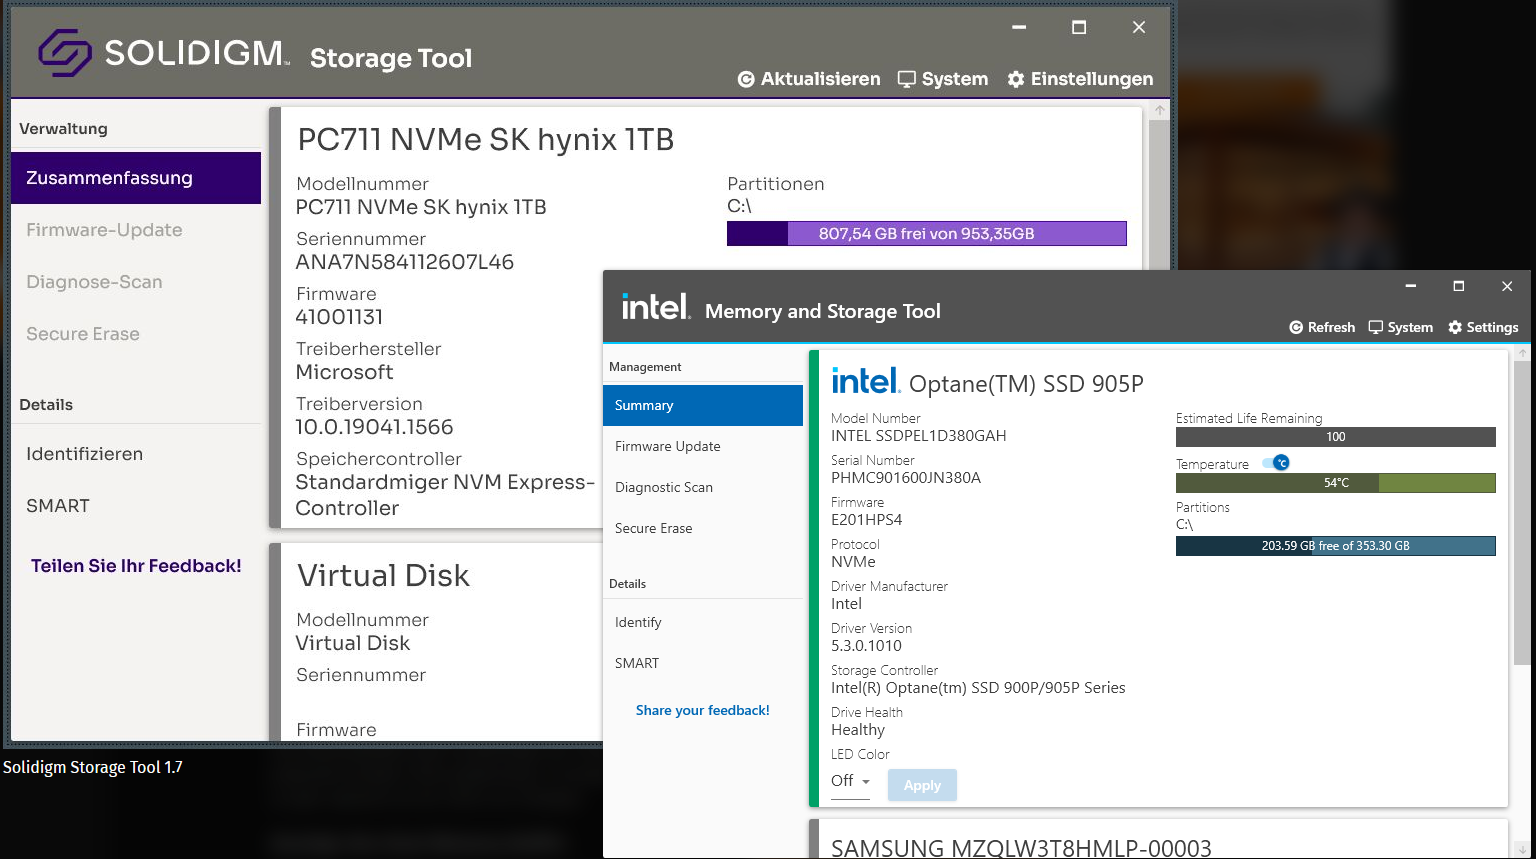Screen dimensions: 1536x859
Task: Open Einstellungen gear in Solidigm Storage Tool
Action: [x=1080, y=79]
